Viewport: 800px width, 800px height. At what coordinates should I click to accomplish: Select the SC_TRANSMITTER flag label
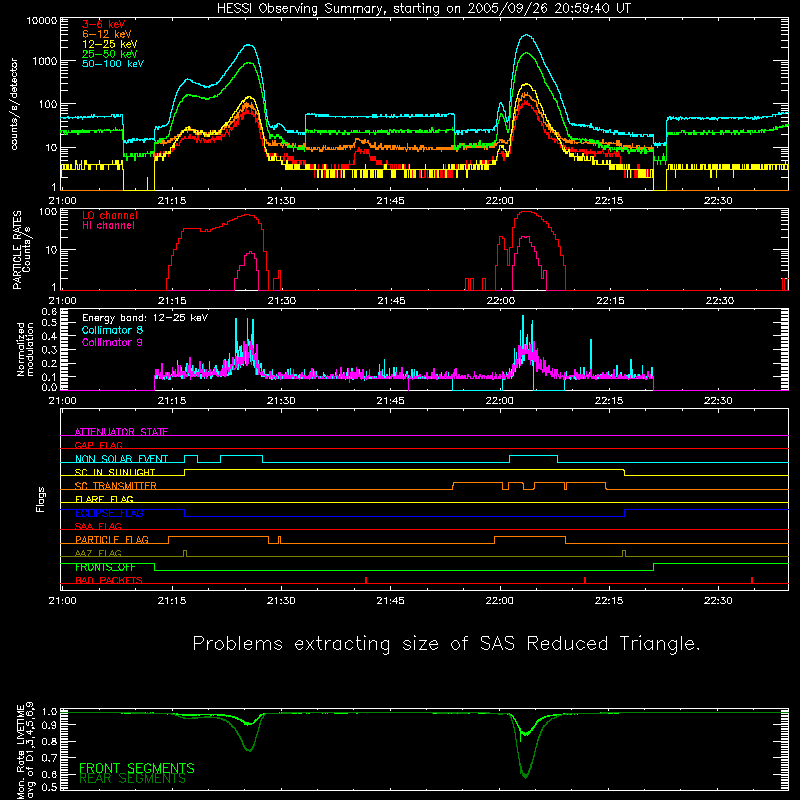116,485
